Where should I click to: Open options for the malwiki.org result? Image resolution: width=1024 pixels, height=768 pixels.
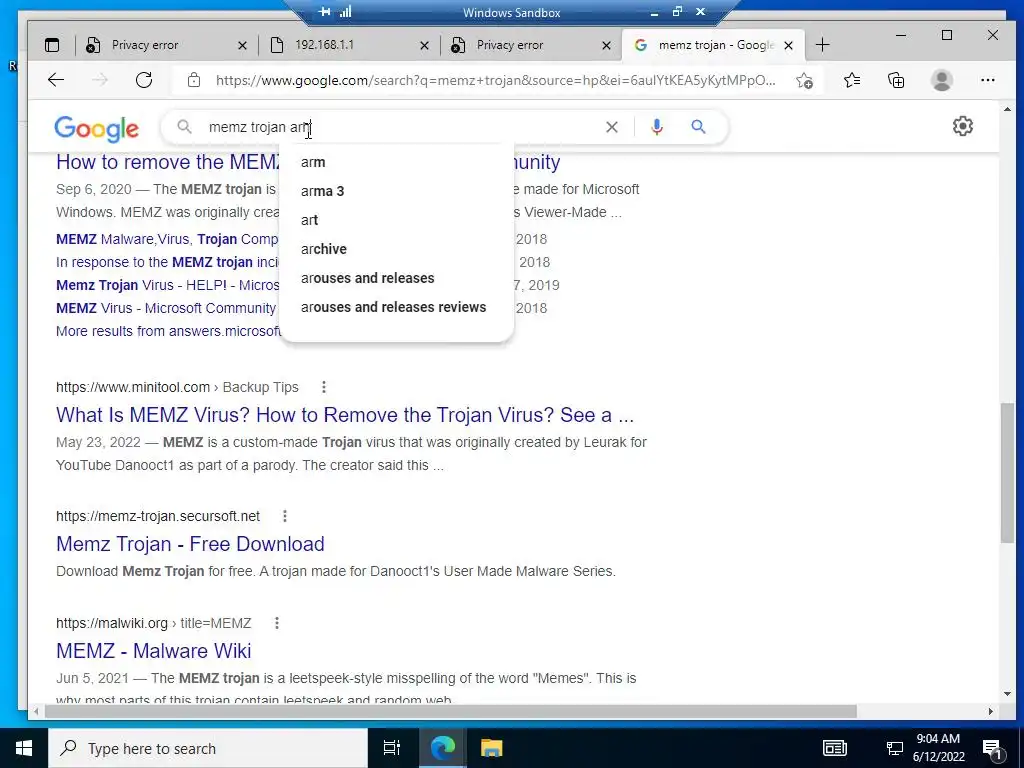click(x=277, y=623)
